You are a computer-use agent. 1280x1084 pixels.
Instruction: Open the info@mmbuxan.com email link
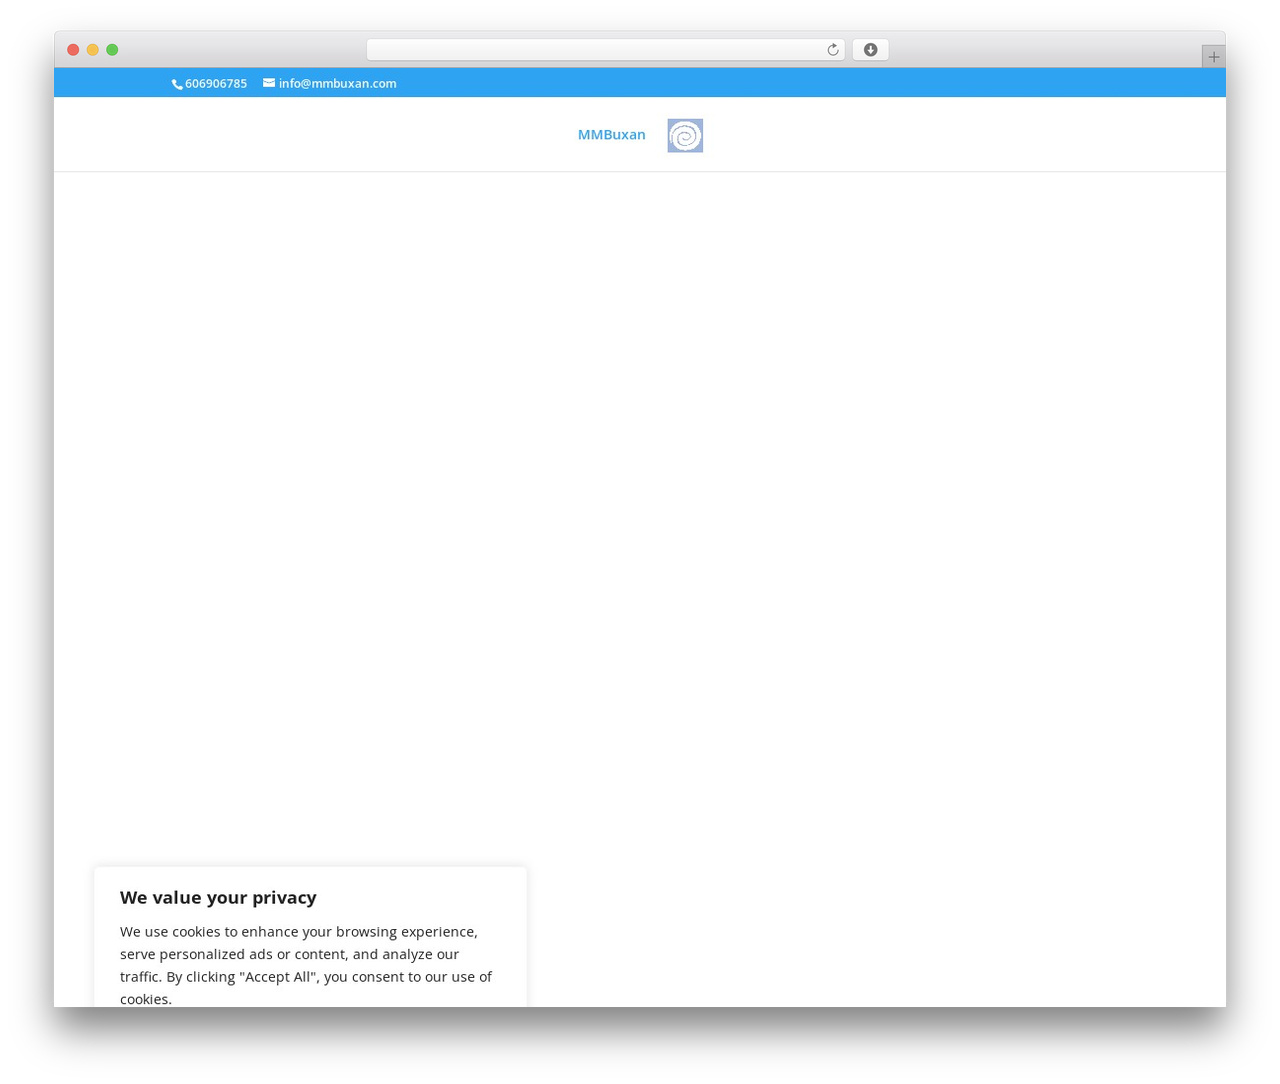click(337, 84)
